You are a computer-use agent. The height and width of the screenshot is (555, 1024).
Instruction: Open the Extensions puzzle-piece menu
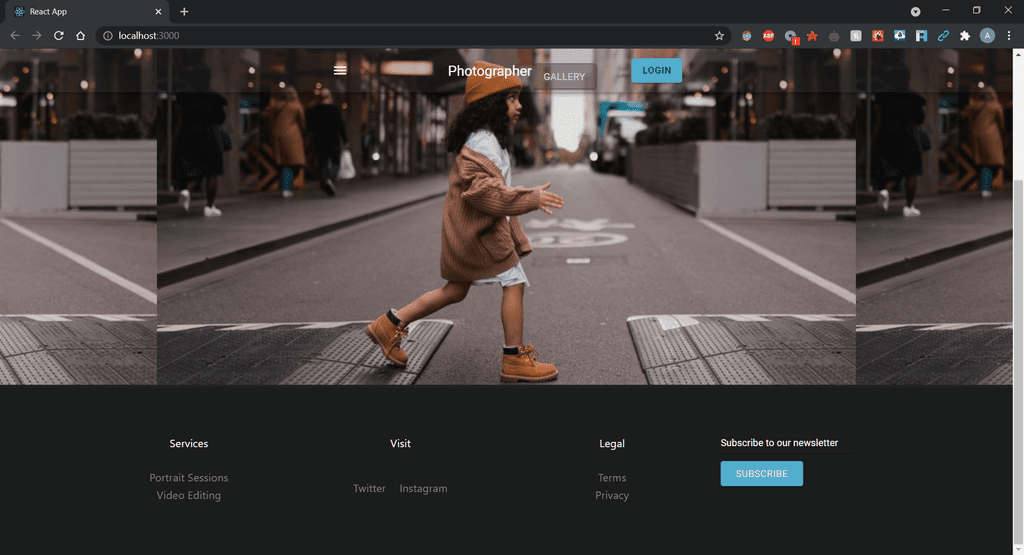tap(965, 36)
